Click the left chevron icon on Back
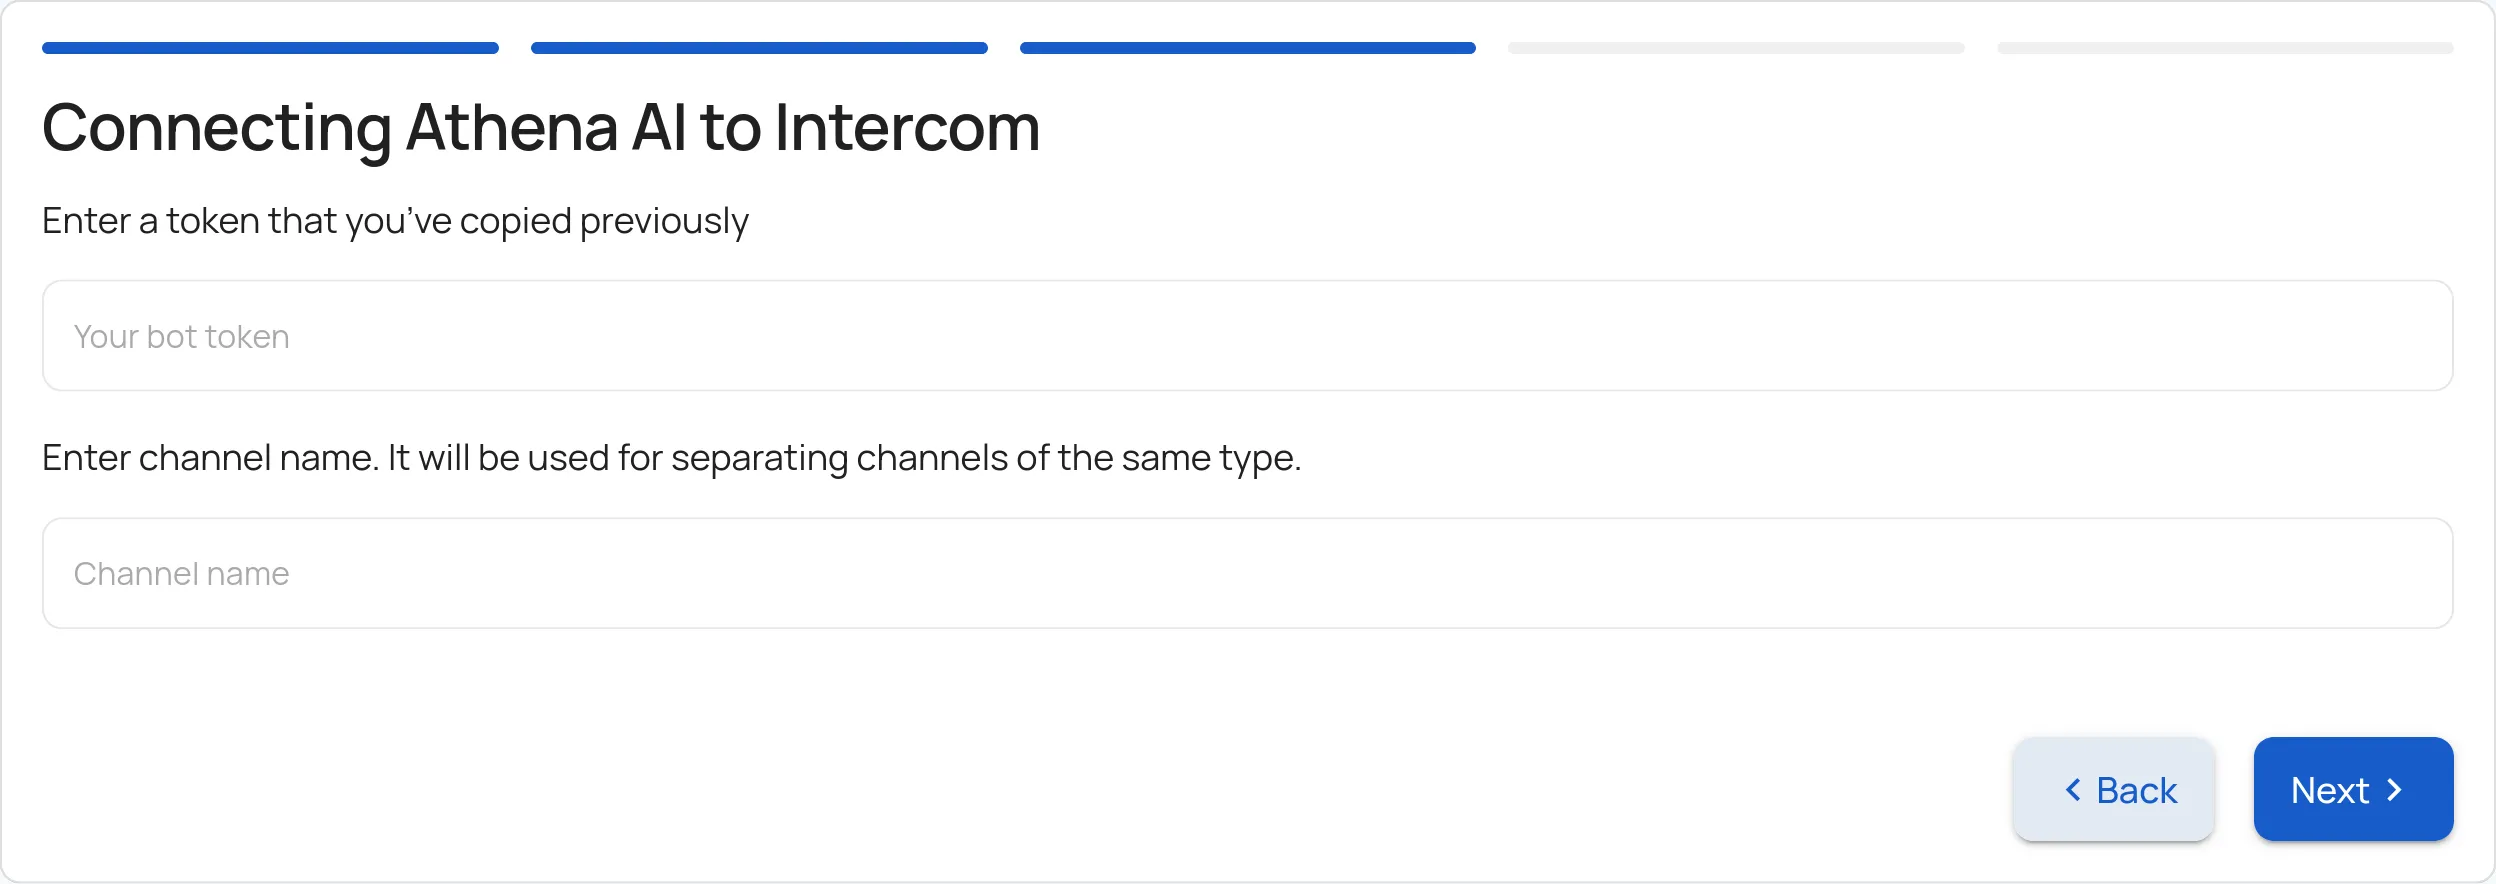Viewport: 2496px width, 884px height. tap(2073, 790)
